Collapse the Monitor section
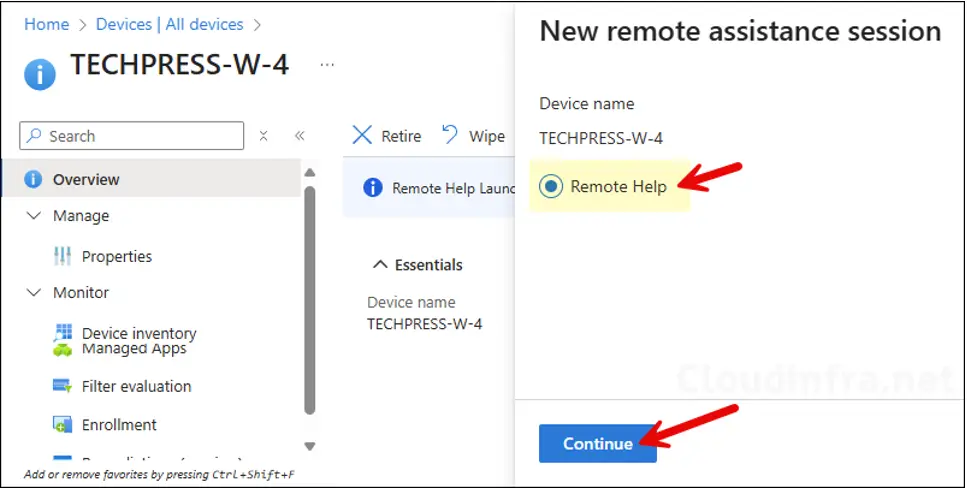The height and width of the screenshot is (489, 967). (33, 293)
